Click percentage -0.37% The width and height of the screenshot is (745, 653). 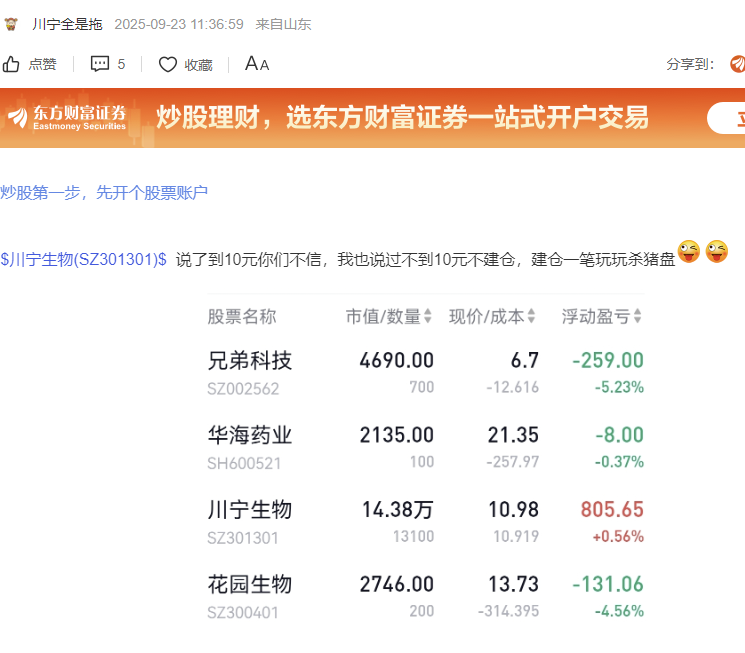coord(619,462)
